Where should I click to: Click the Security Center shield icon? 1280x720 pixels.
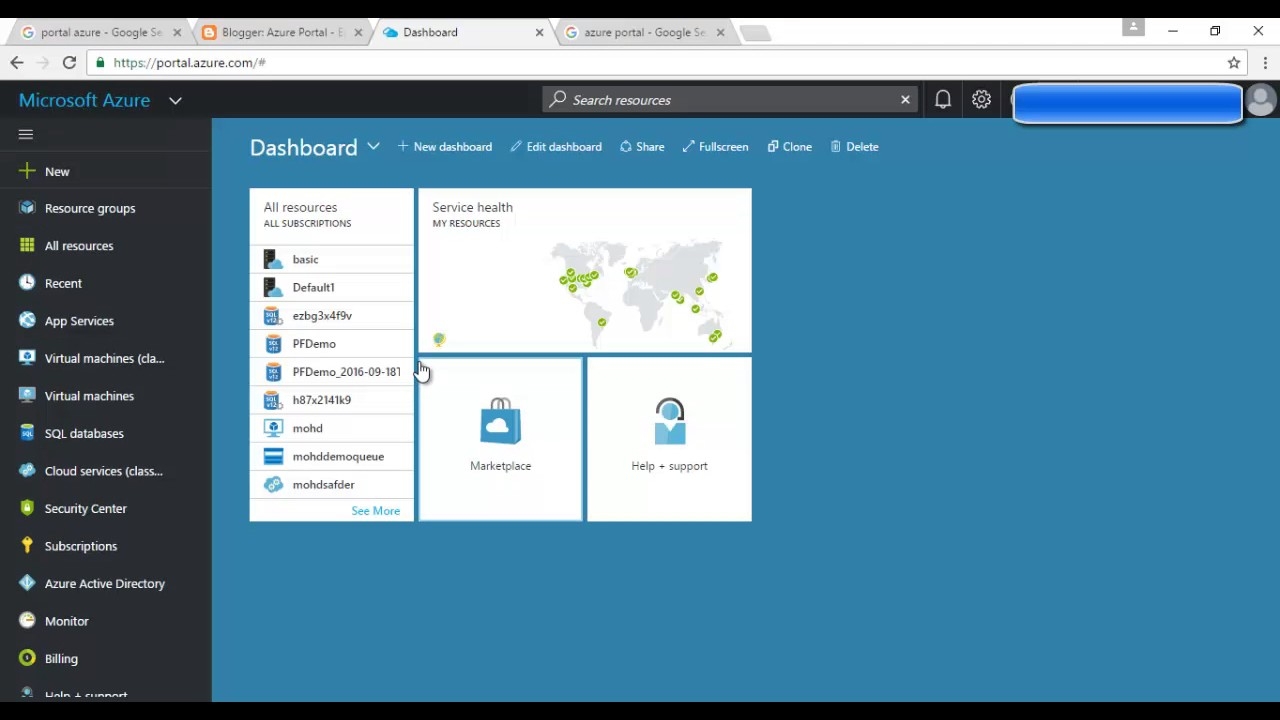click(27, 508)
